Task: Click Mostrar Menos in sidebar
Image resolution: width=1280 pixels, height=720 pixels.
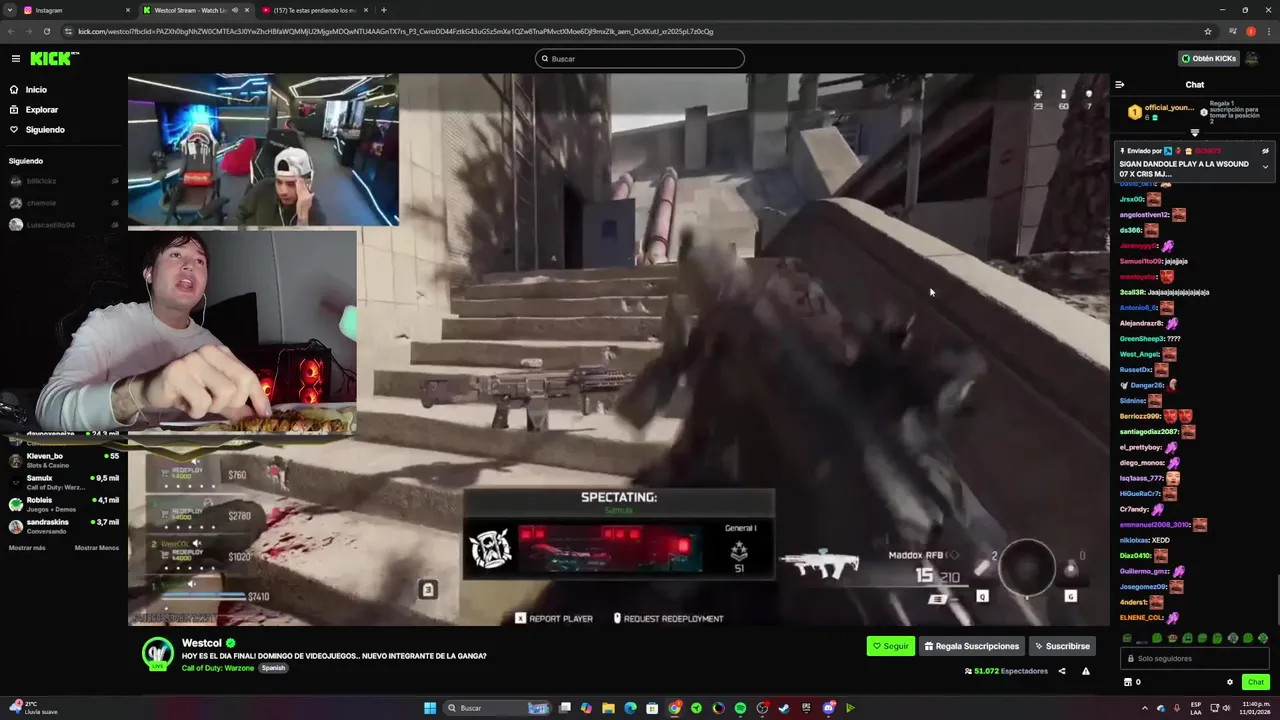Action: [x=97, y=548]
